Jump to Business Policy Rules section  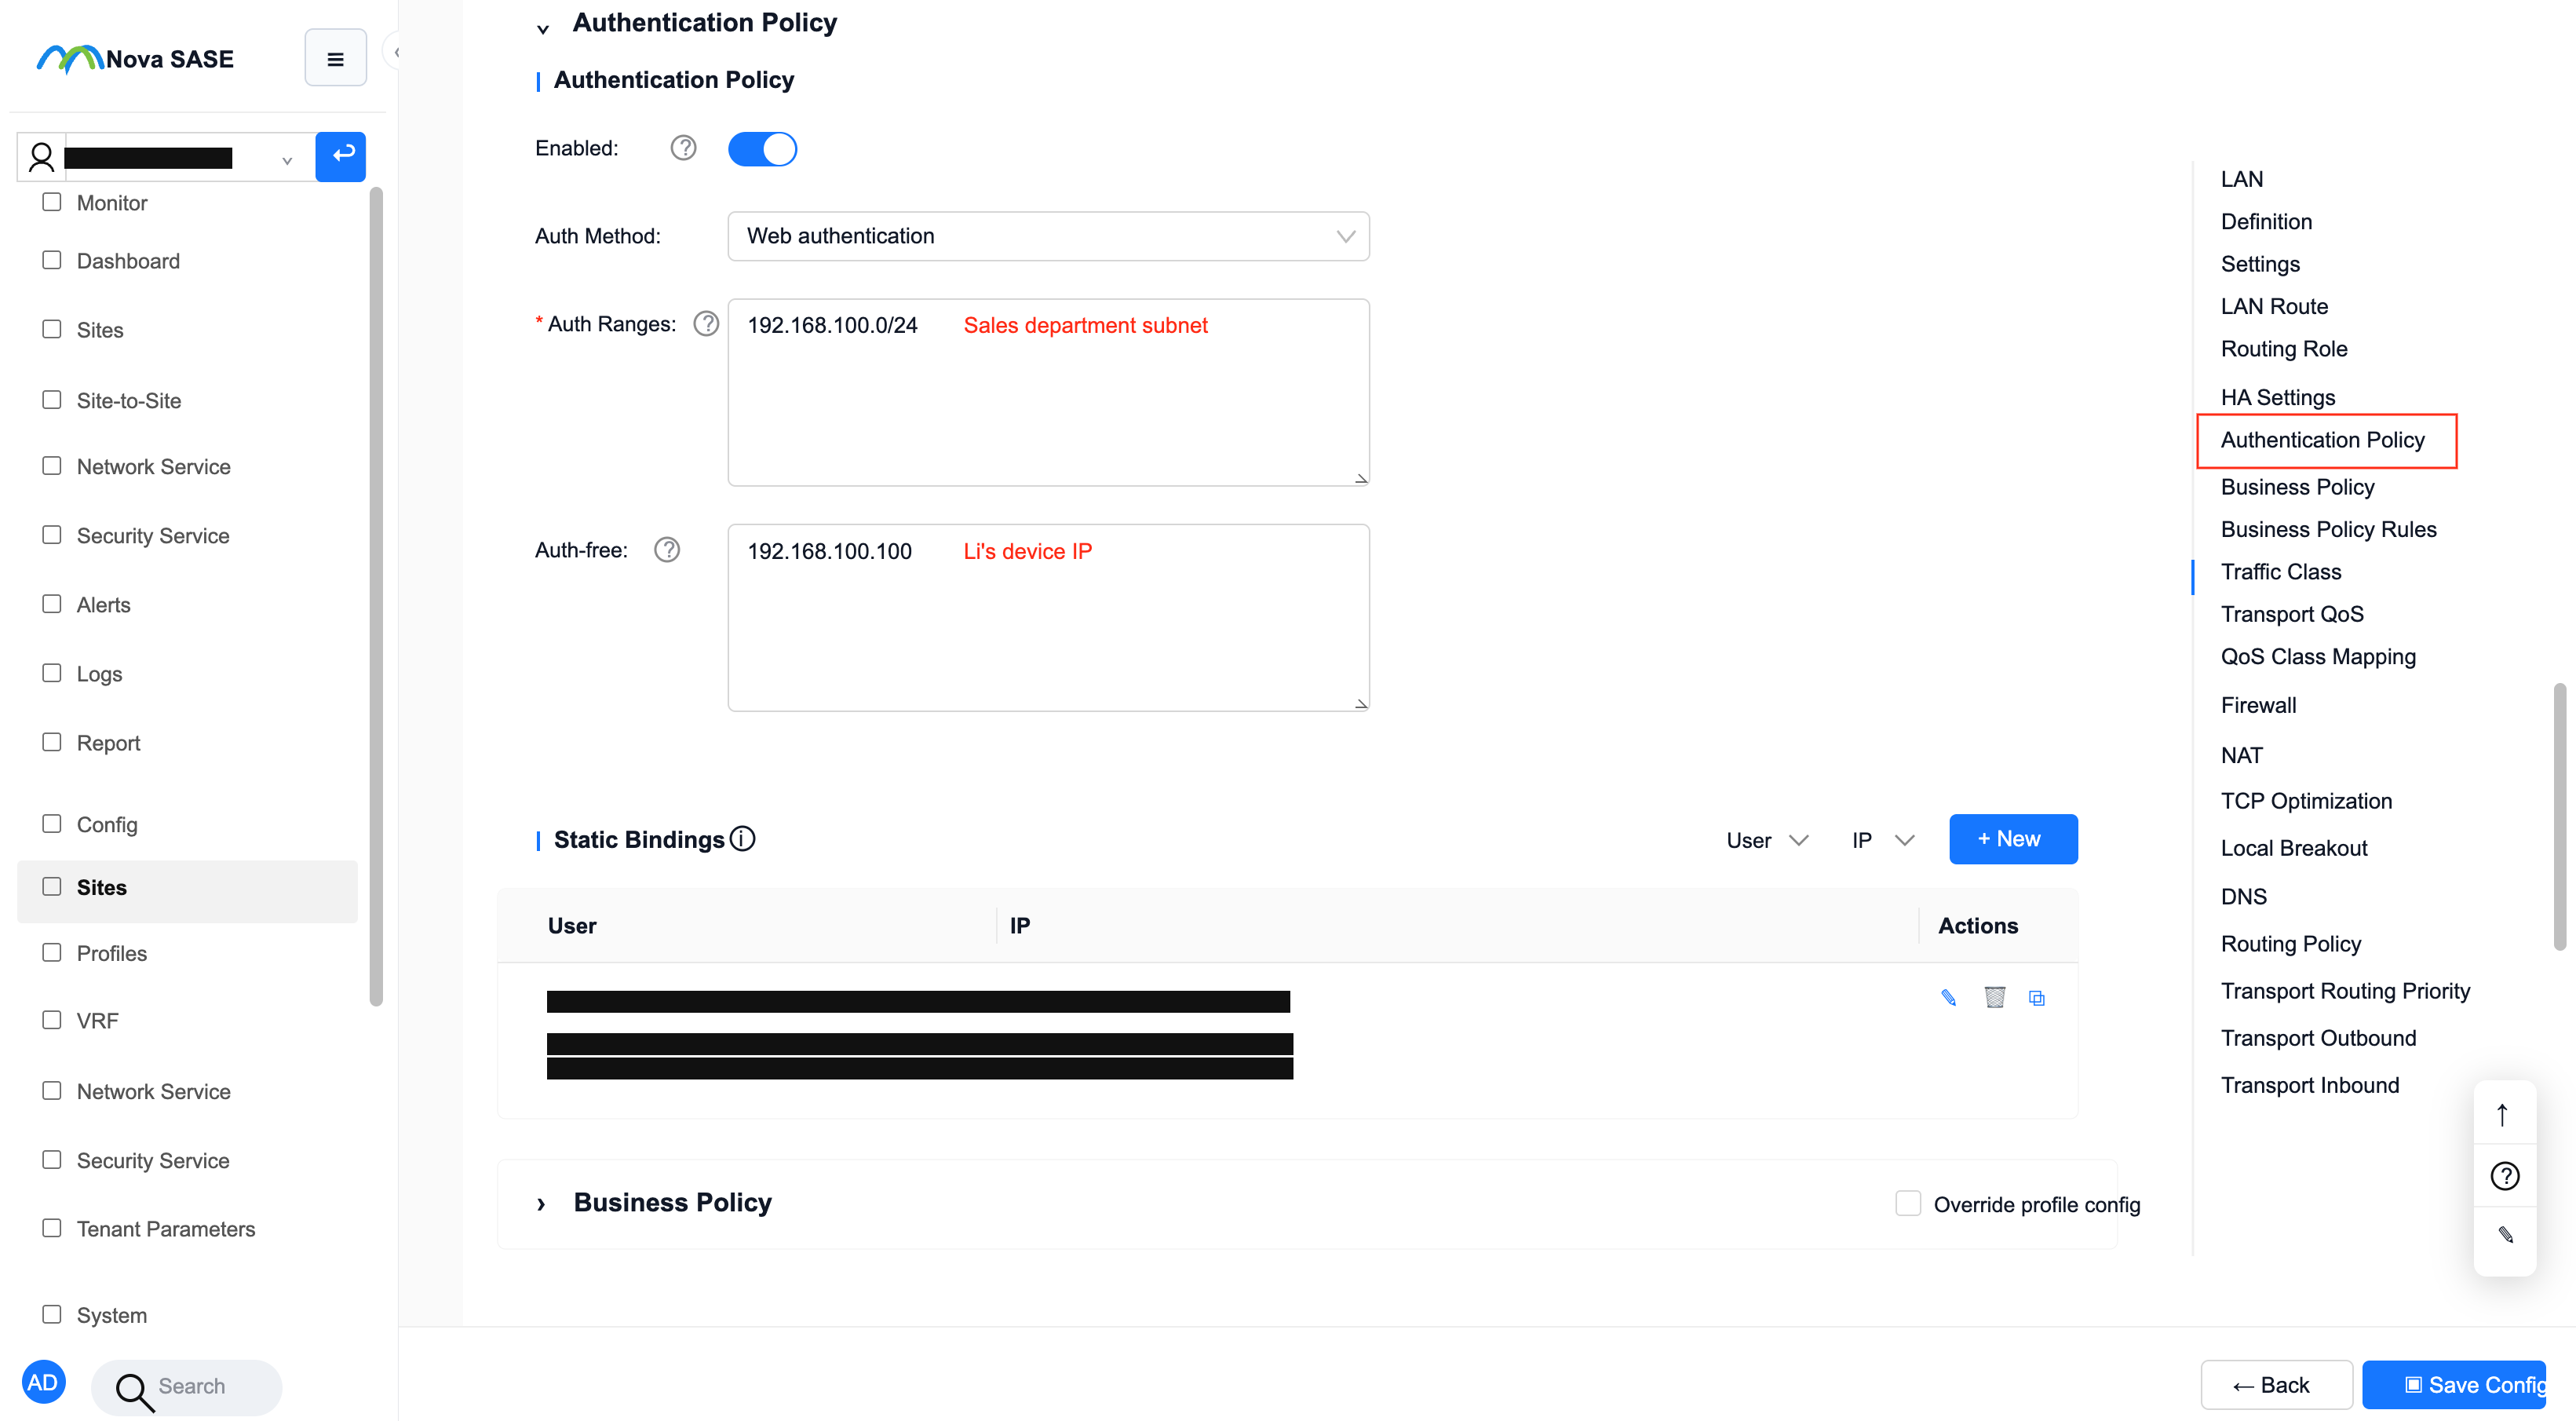point(2328,529)
